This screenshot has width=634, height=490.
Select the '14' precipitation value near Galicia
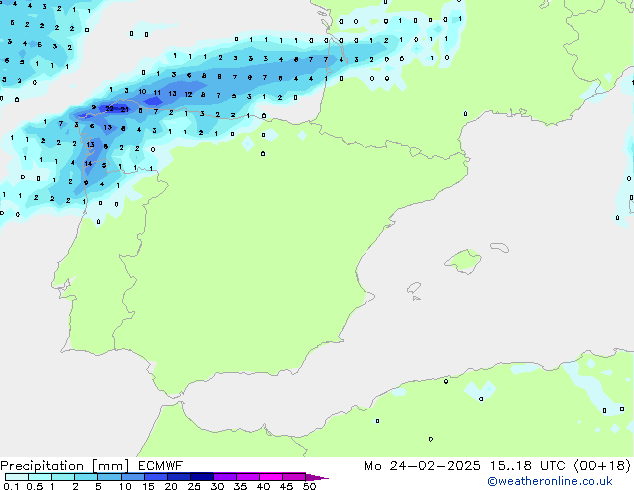pyautogui.click(x=88, y=164)
